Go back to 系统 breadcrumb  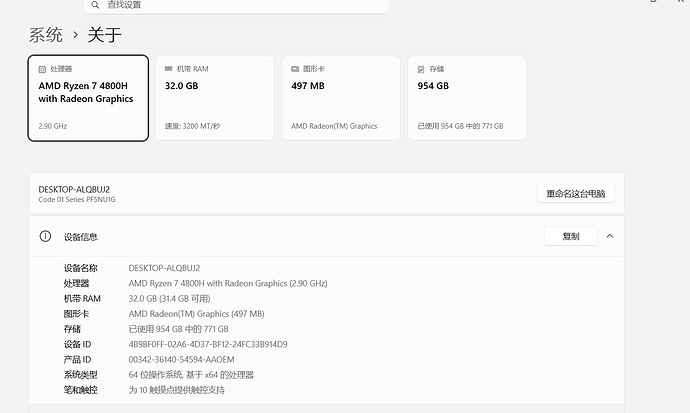point(46,35)
